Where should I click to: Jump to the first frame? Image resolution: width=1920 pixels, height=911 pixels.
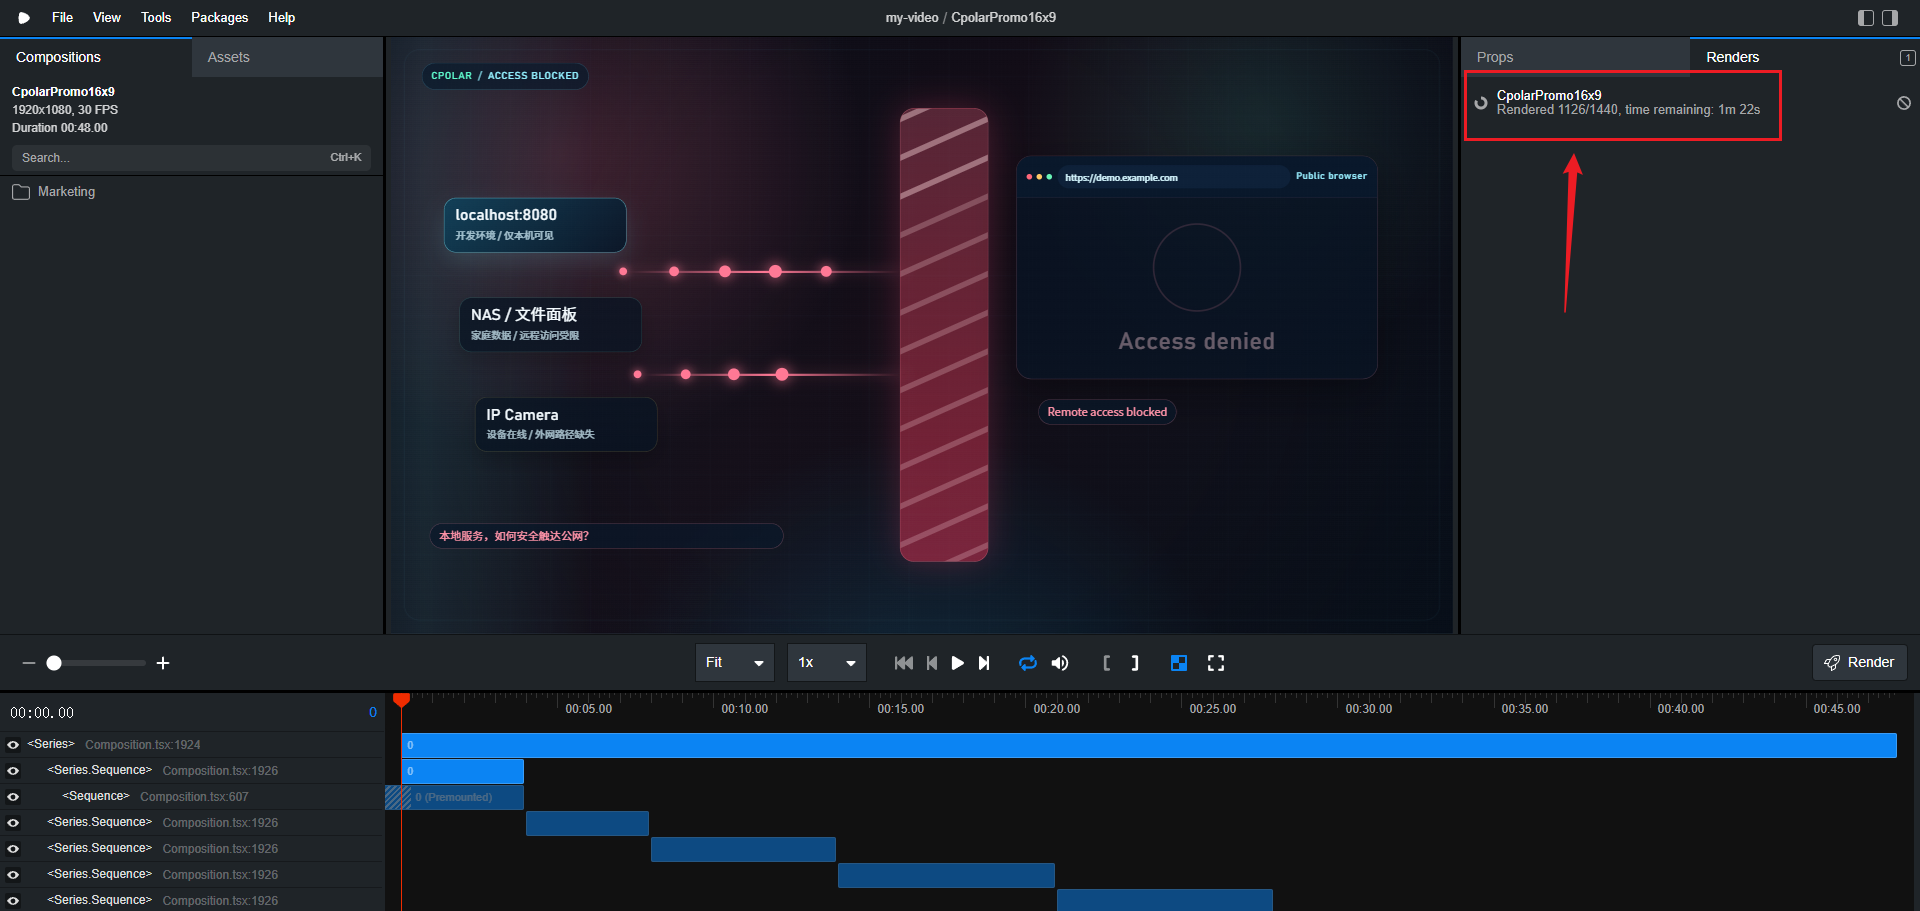(x=903, y=663)
